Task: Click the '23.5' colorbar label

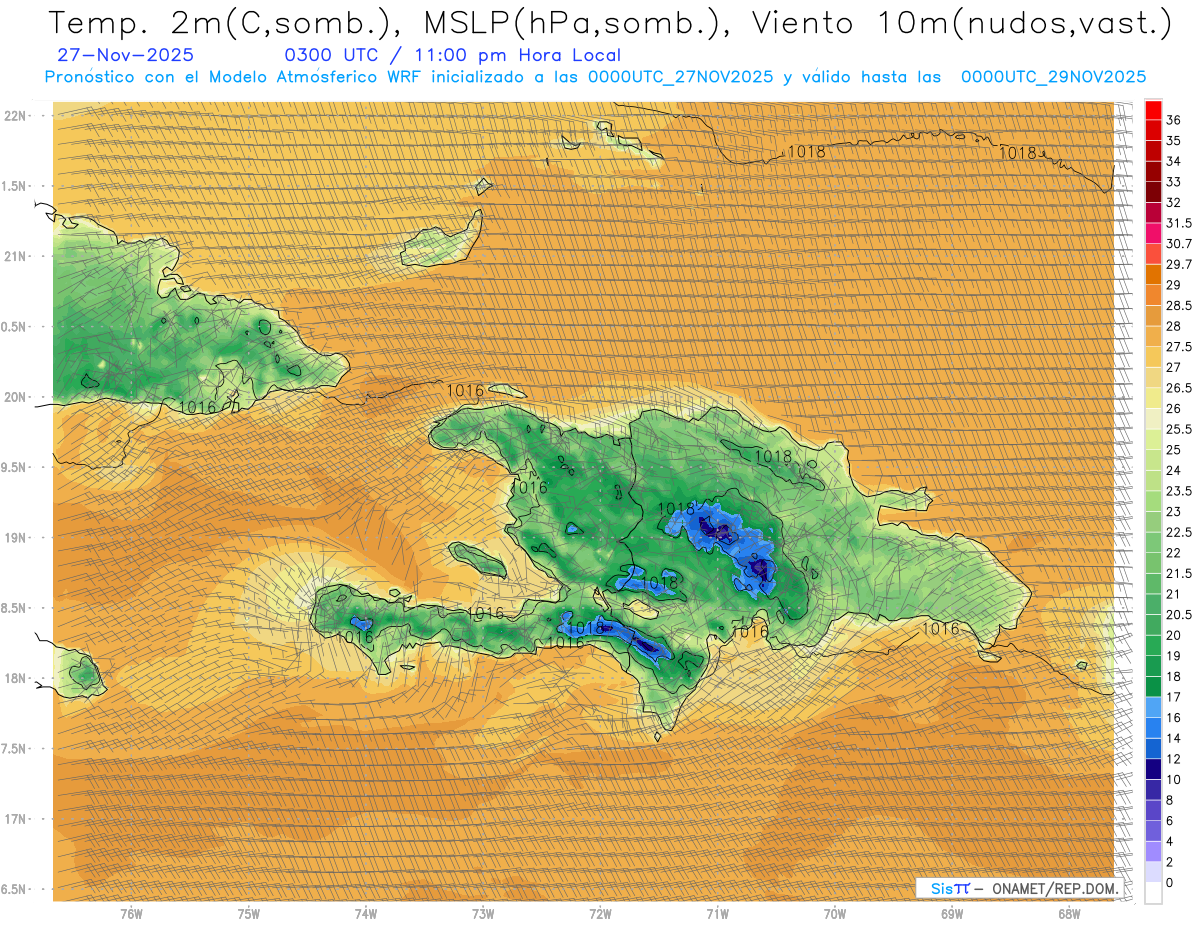Action: pyautogui.click(x=1179, y=491)
